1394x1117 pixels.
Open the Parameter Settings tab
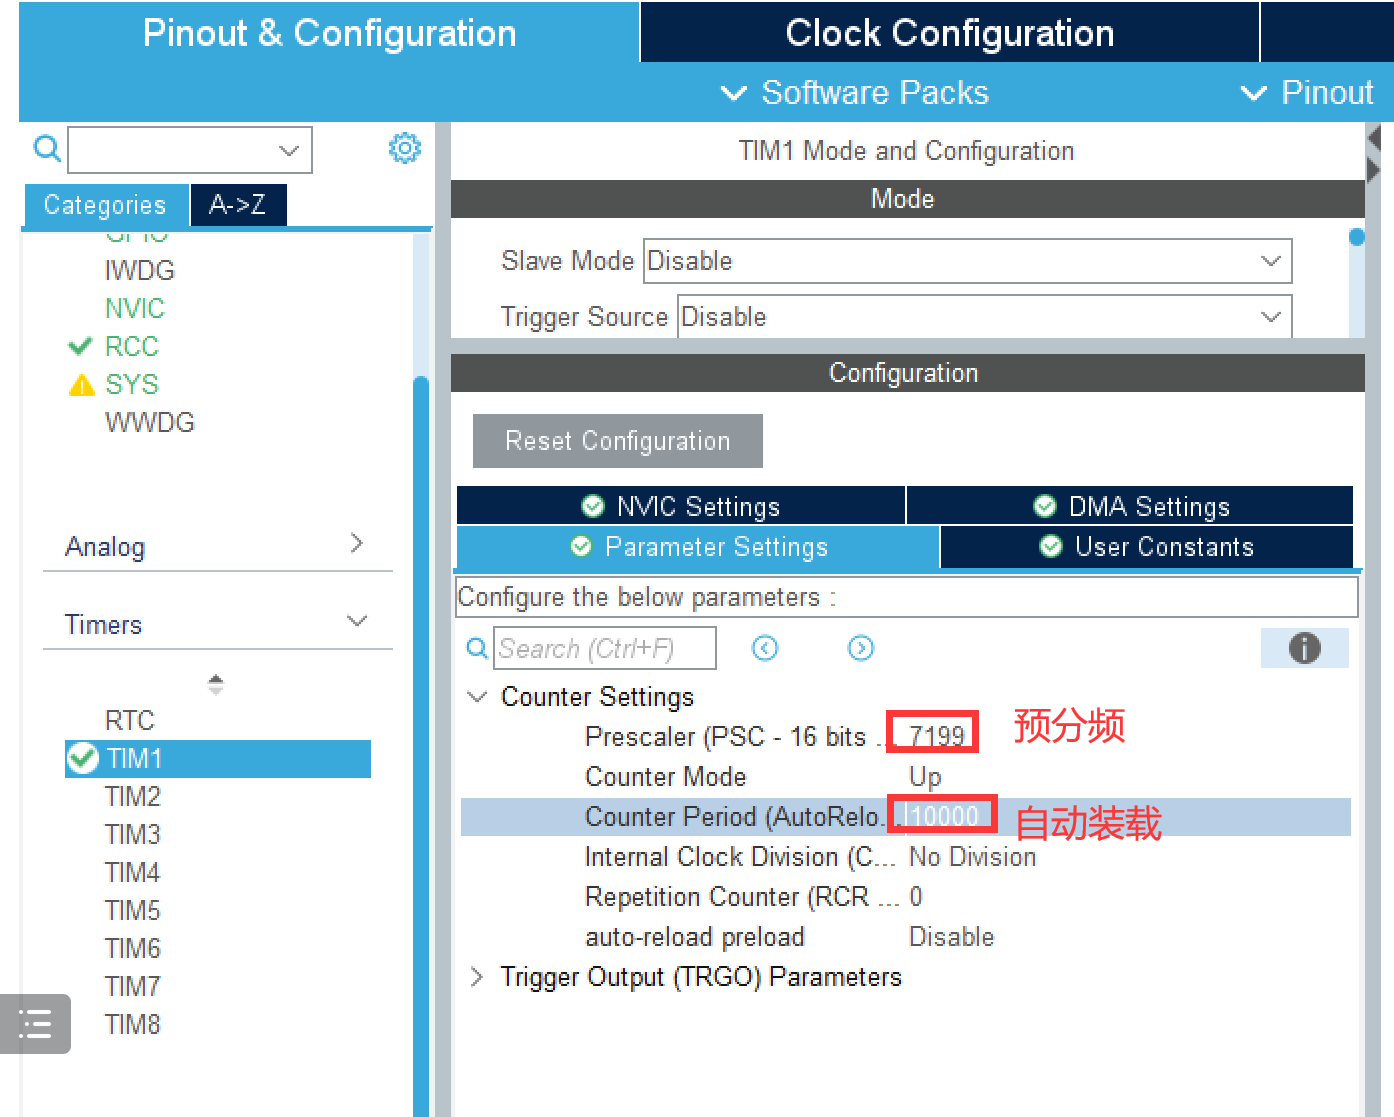point(698,547)
